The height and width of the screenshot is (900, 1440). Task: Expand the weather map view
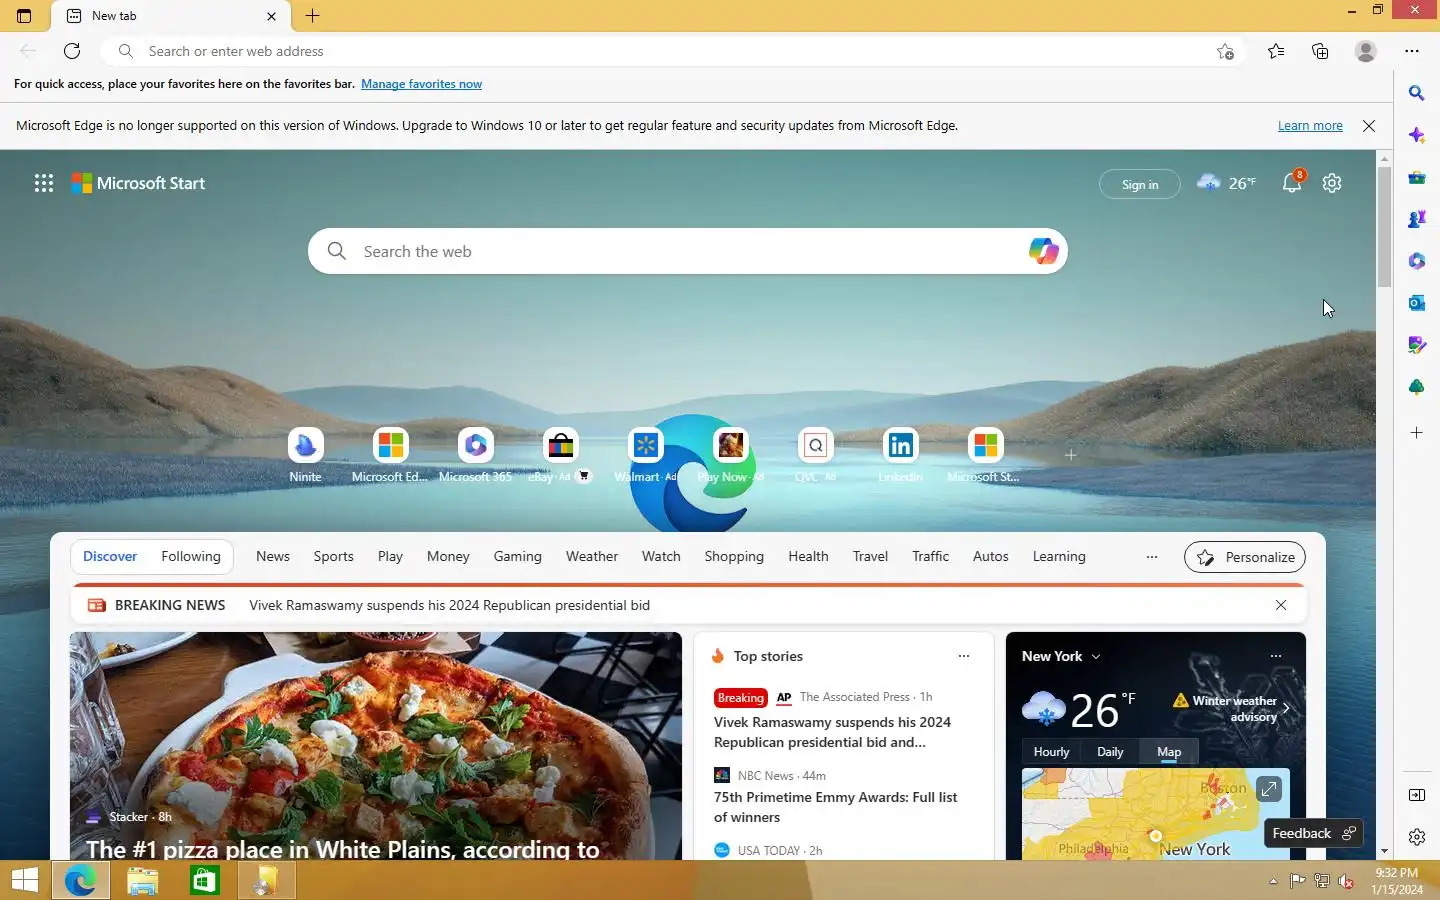pos(1268,789)
